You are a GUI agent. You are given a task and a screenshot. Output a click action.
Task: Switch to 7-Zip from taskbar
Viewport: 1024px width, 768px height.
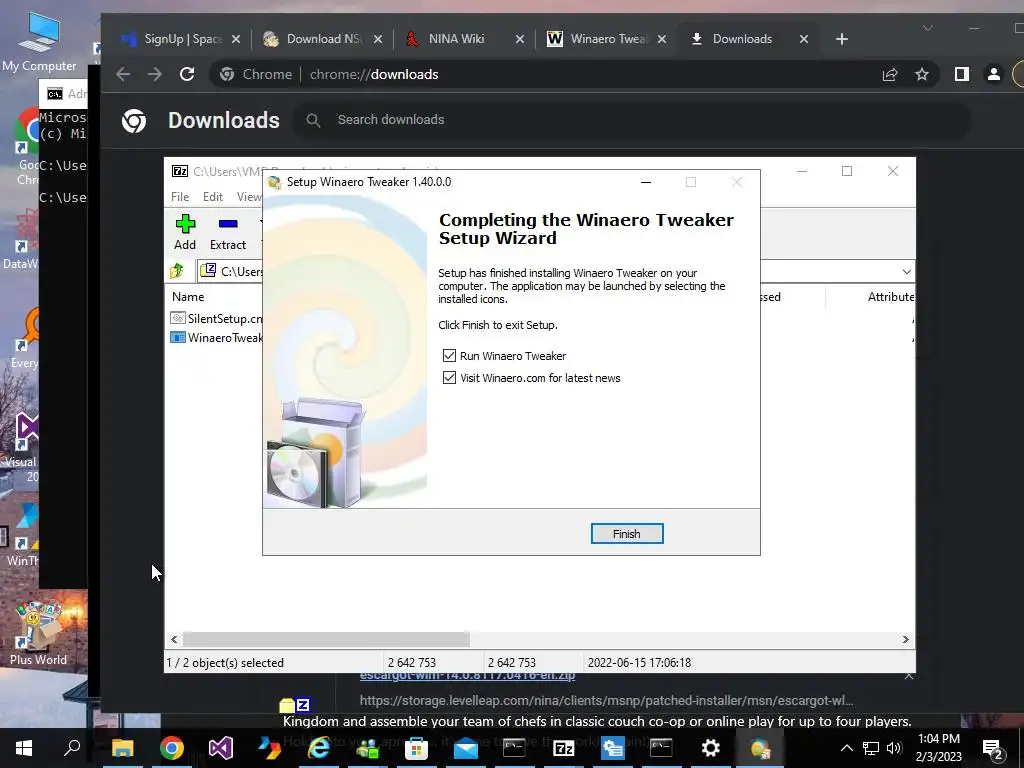563,748
